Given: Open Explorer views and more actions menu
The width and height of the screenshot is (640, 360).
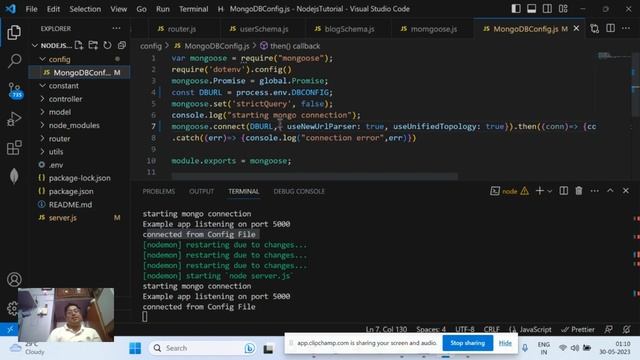Looking at the screenshot, I should (116, 29).
